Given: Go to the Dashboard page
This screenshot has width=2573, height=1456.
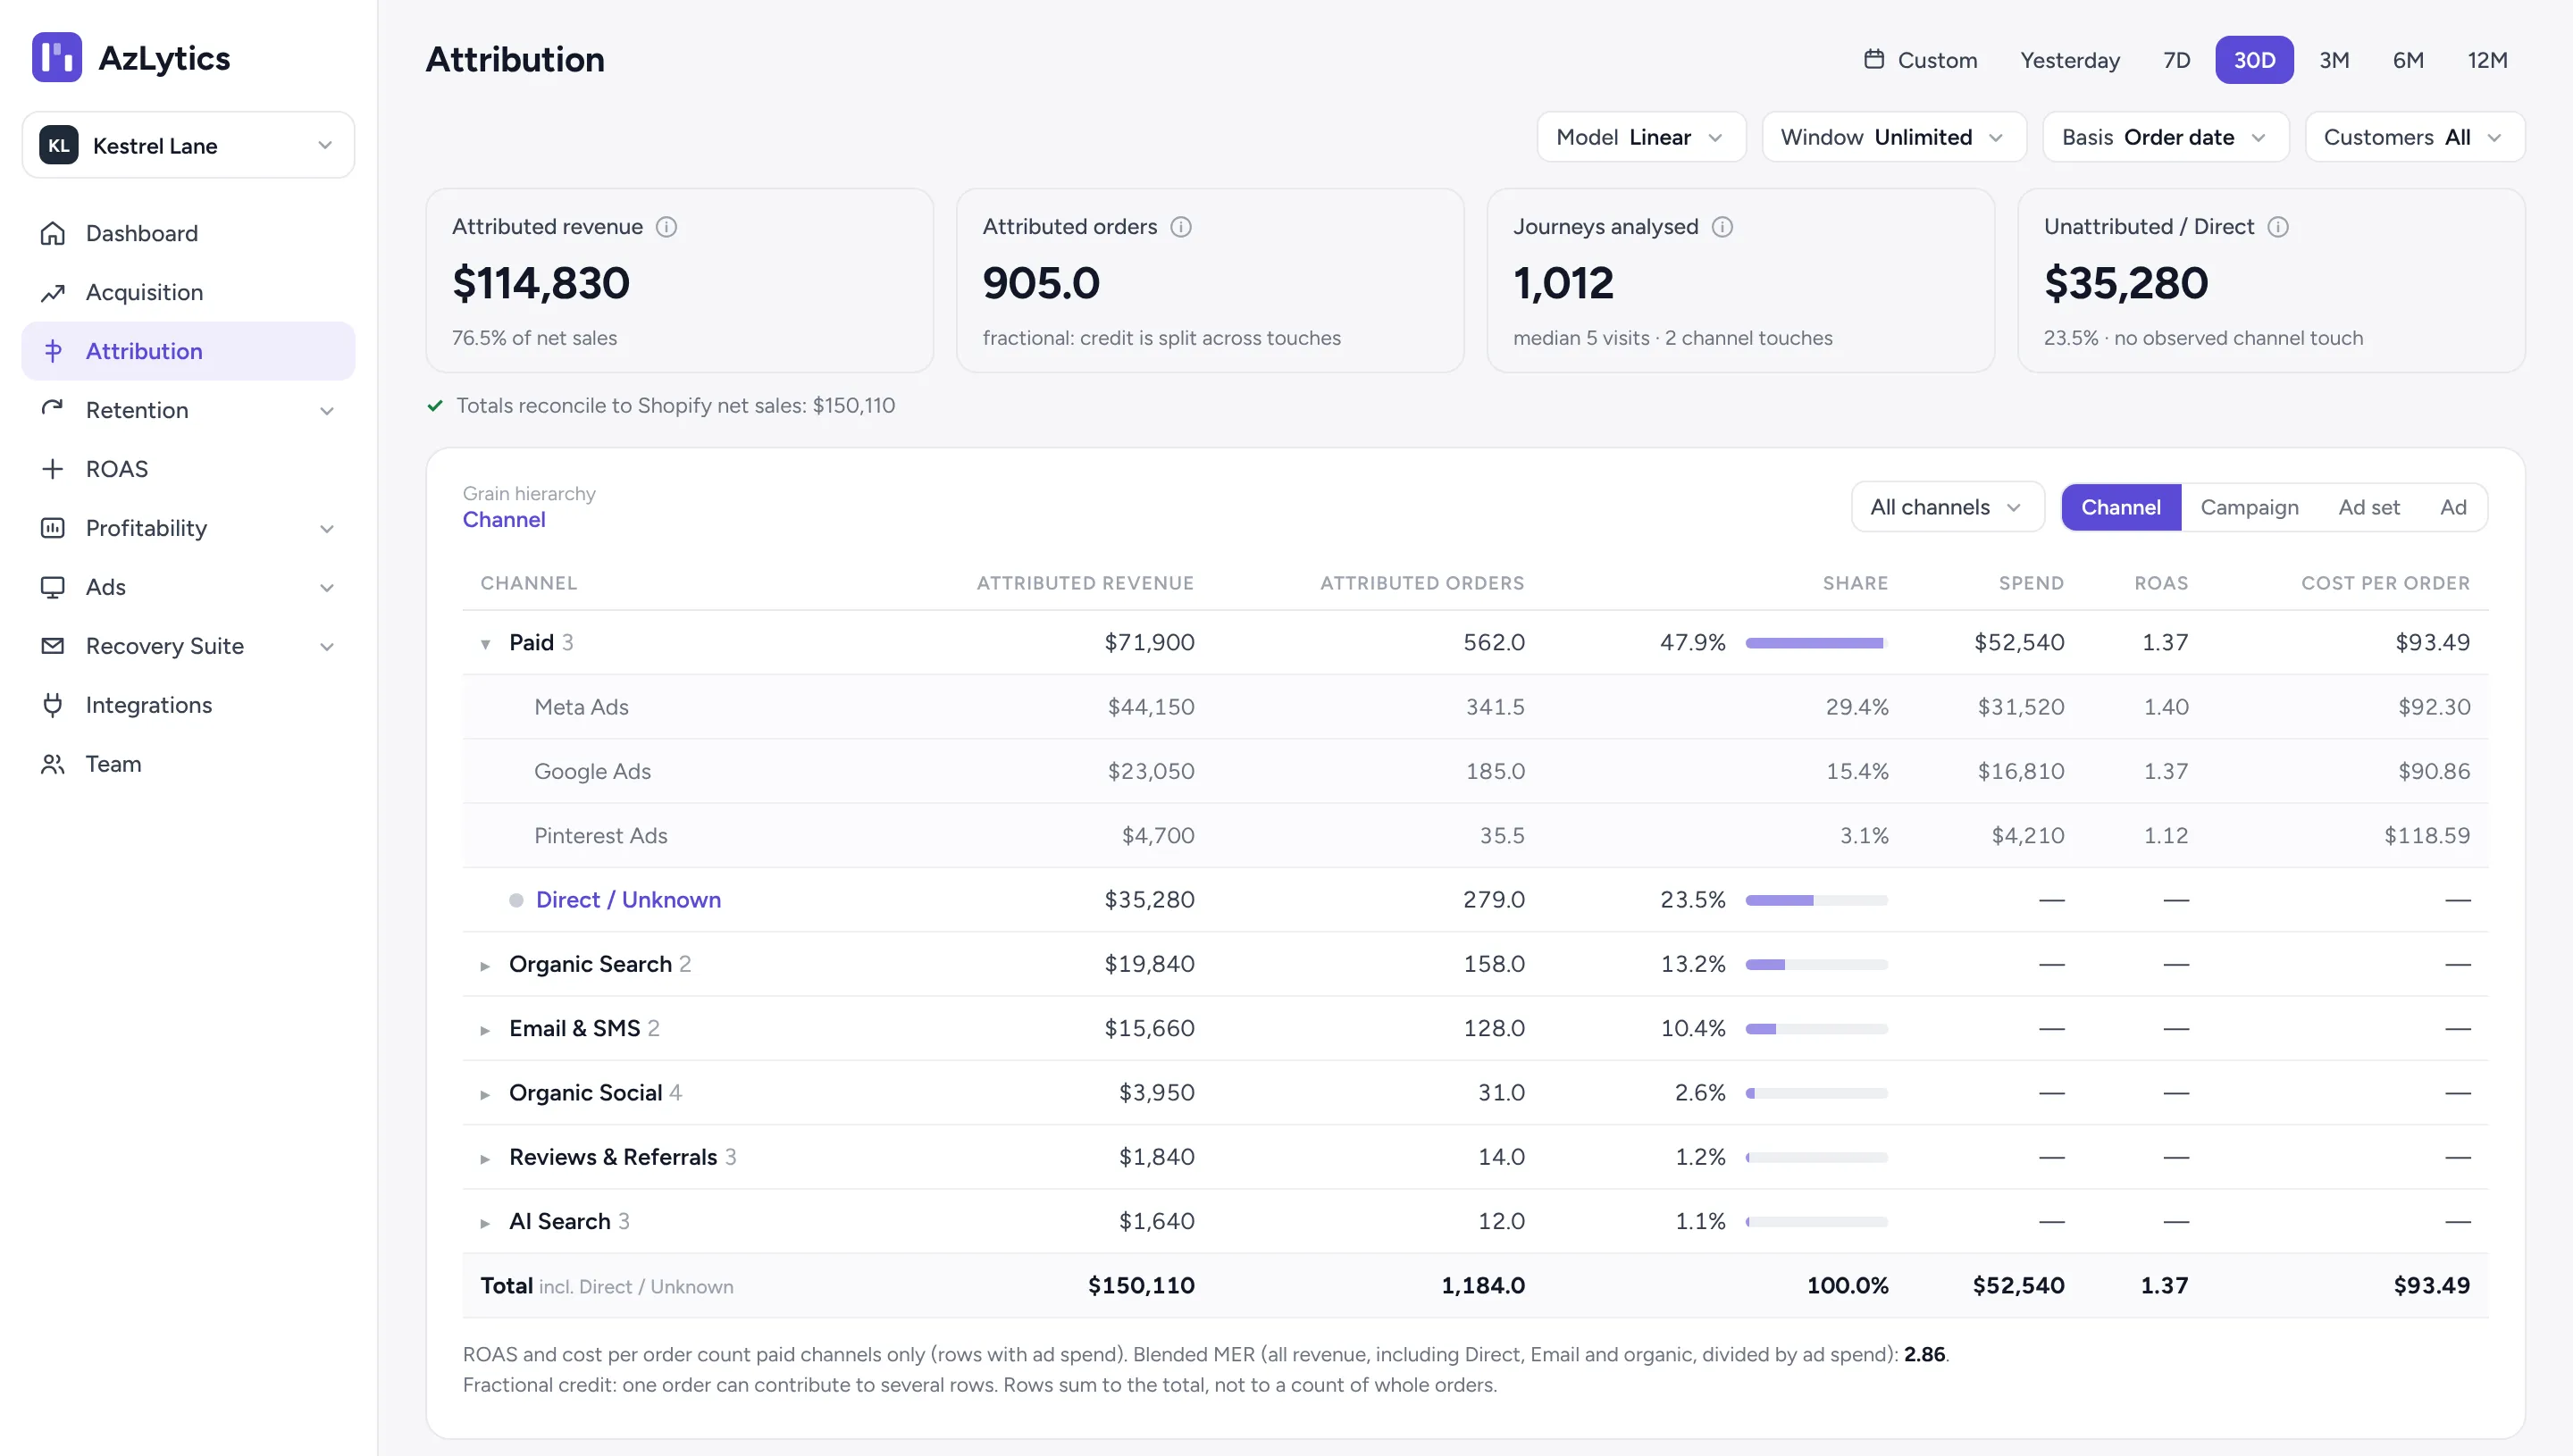Looking at the screenshot, I should click(x=188, y=233).
